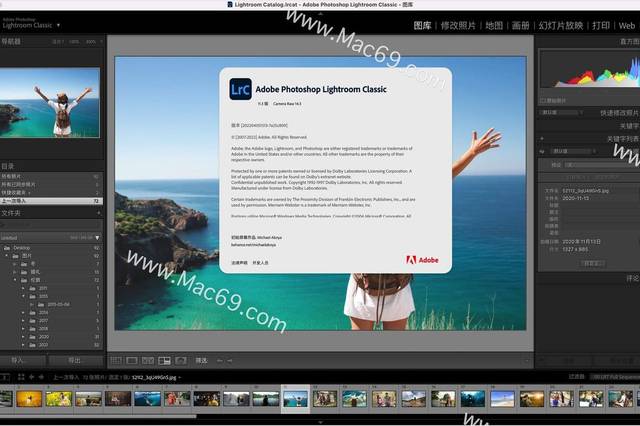
Task: Expand the 评论 panel
Action: point(633,278)
